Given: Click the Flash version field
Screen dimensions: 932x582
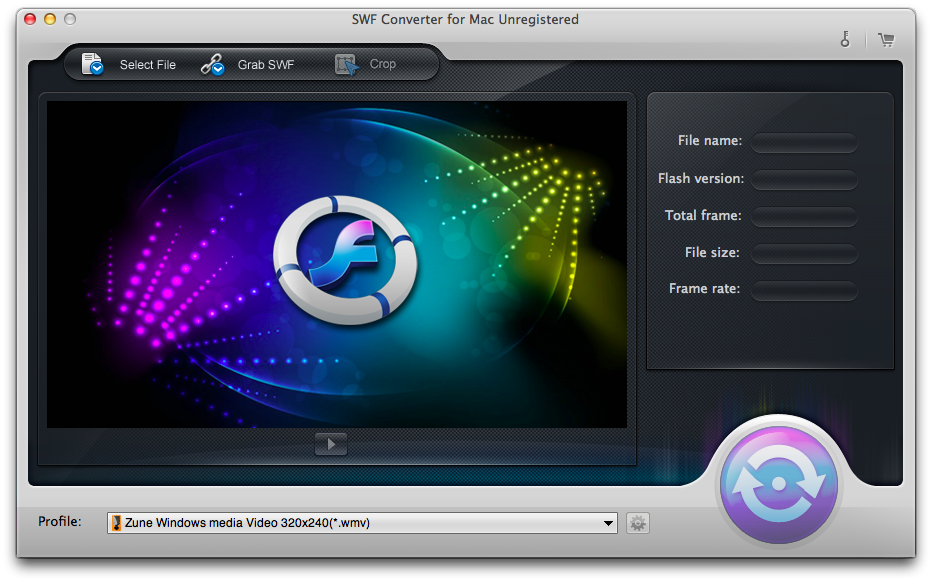Looking at the screenshot, I should tap(804, 180).
